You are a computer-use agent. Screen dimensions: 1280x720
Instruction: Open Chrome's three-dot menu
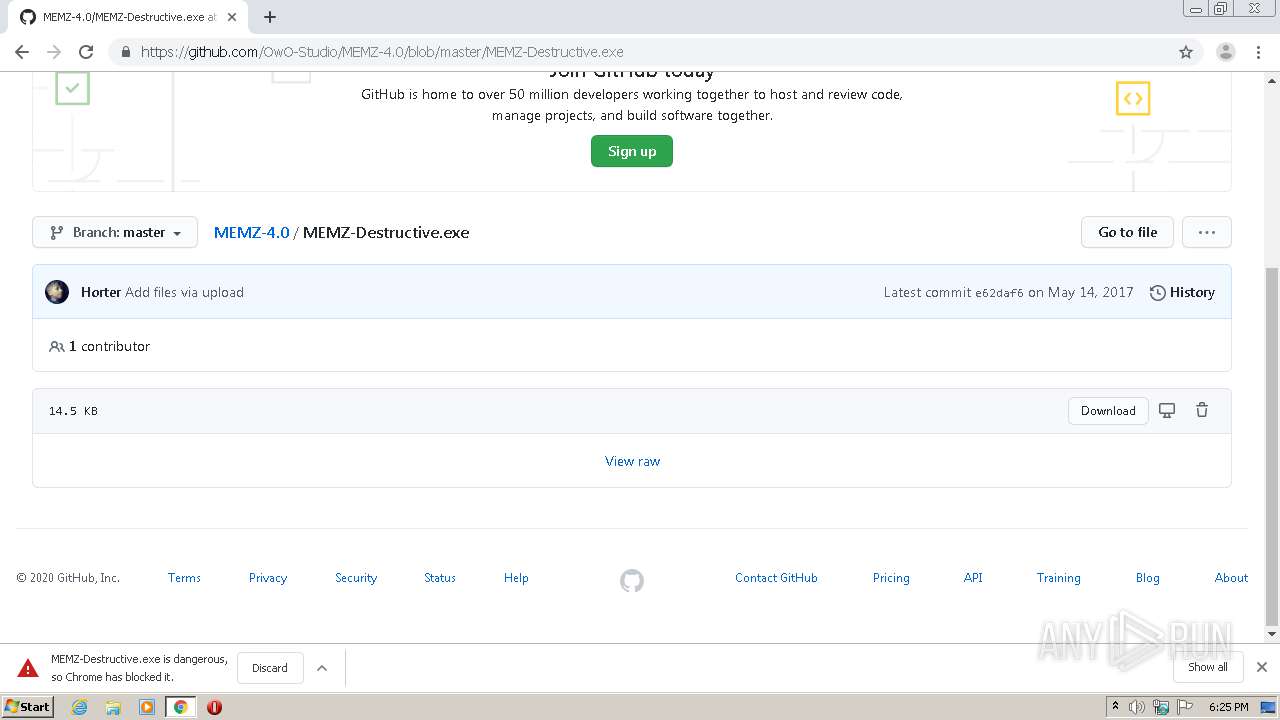1259,52
